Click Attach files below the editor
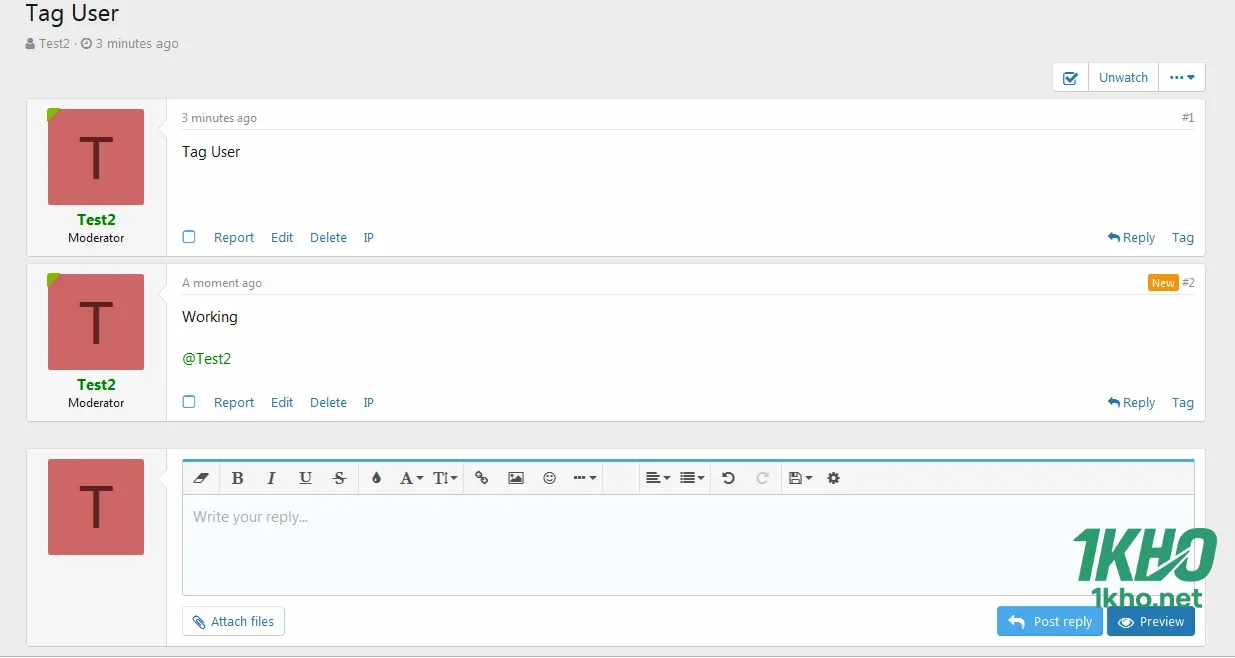Viewport: 1235px width, 658px height. click(233, 621)
